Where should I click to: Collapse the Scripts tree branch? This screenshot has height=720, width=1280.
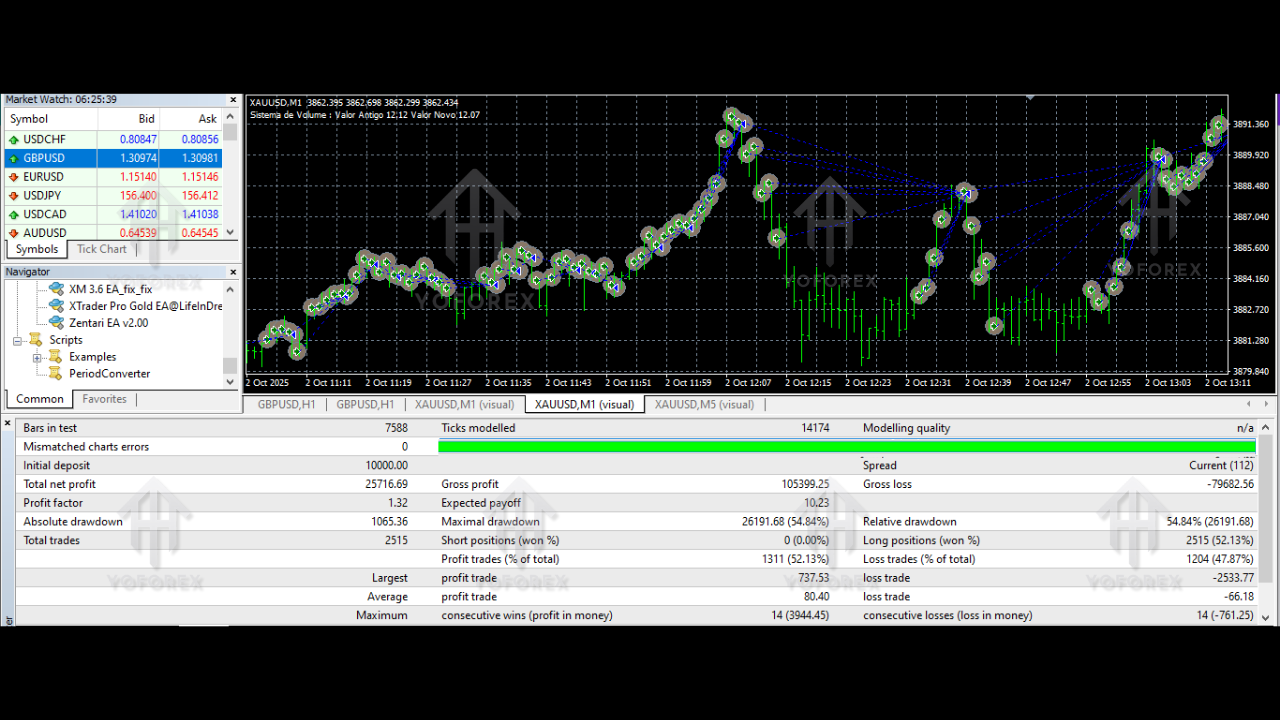pos(16,339)
